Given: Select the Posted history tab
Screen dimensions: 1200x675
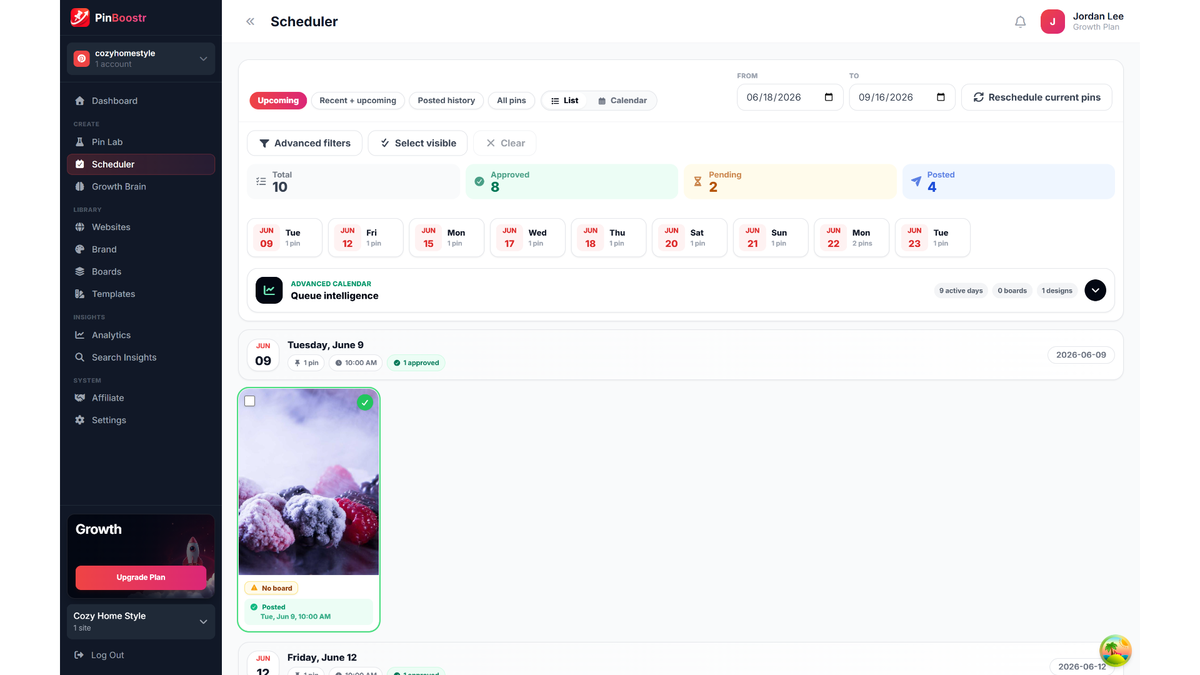Looking at the screenshot, I should [x=446, y=101].
